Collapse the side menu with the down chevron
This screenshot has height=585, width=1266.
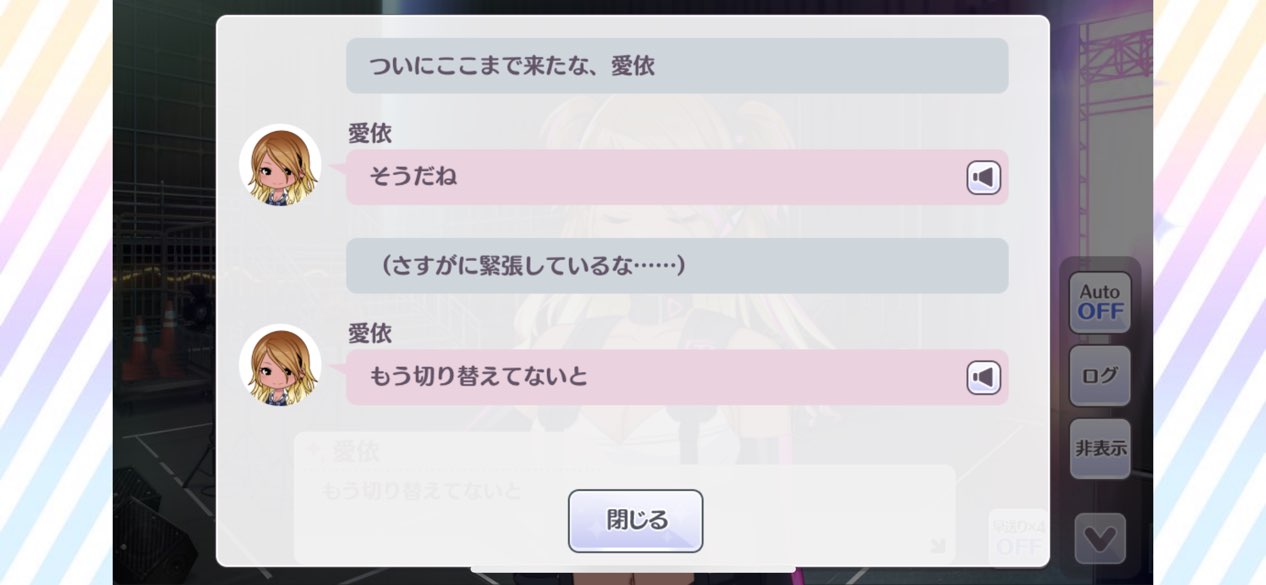[x=1100, y=539]
